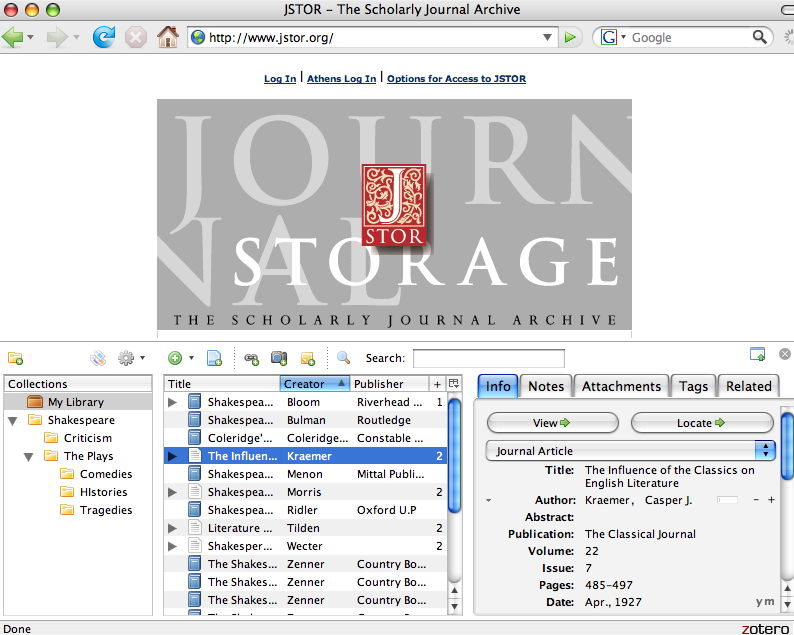Create a new collection folder icon
794x635 pixels.
tap(15, 359)
